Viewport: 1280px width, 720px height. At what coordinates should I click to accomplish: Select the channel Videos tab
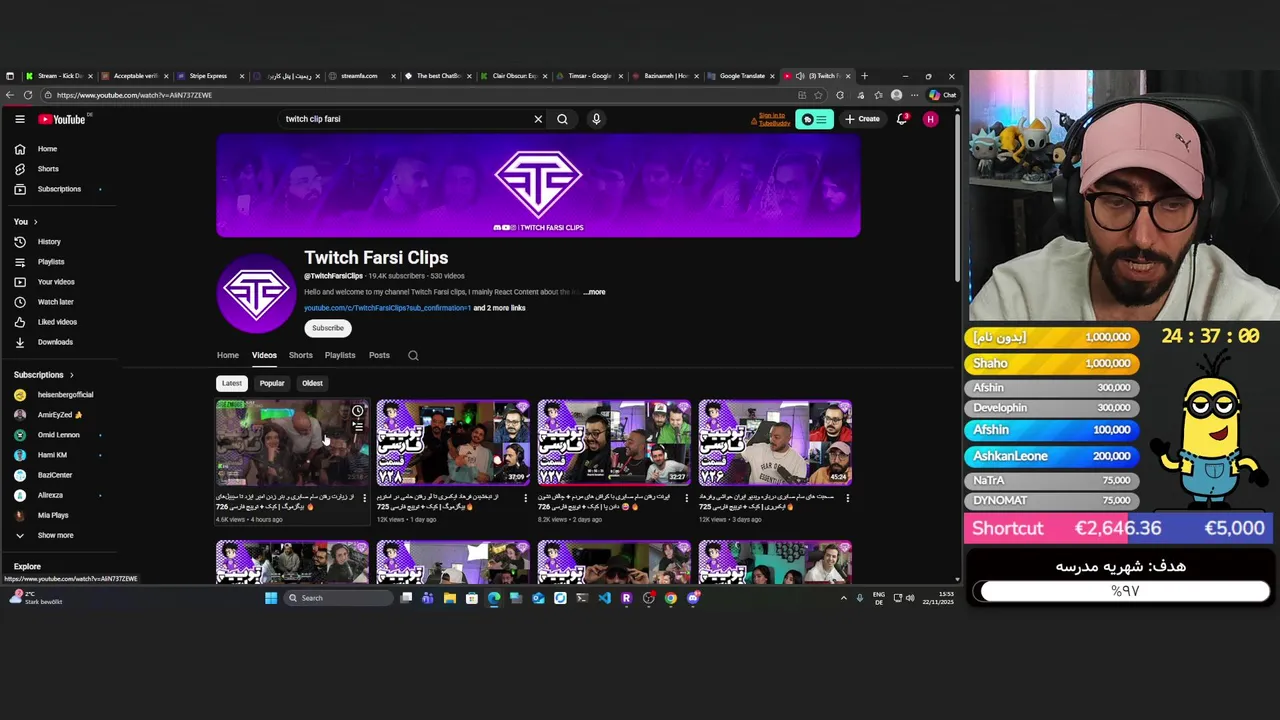[x=264, y=355]
